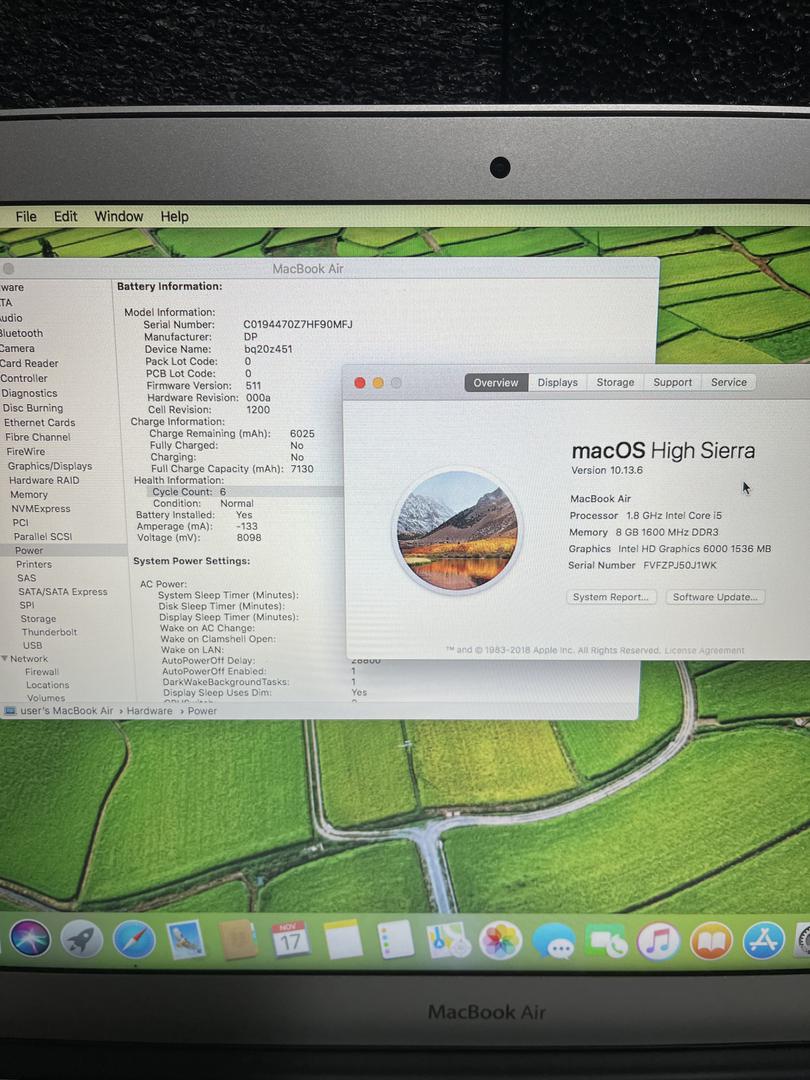Select PCI in sidebar
810x1080 pixels.
(x=21, y=523)
